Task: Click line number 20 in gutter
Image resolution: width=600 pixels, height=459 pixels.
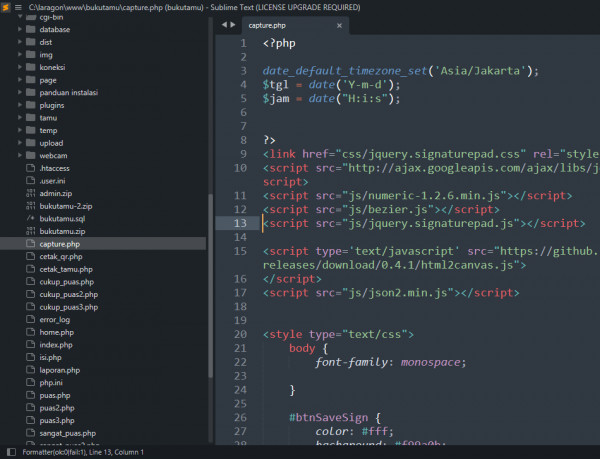Action: 240,334
